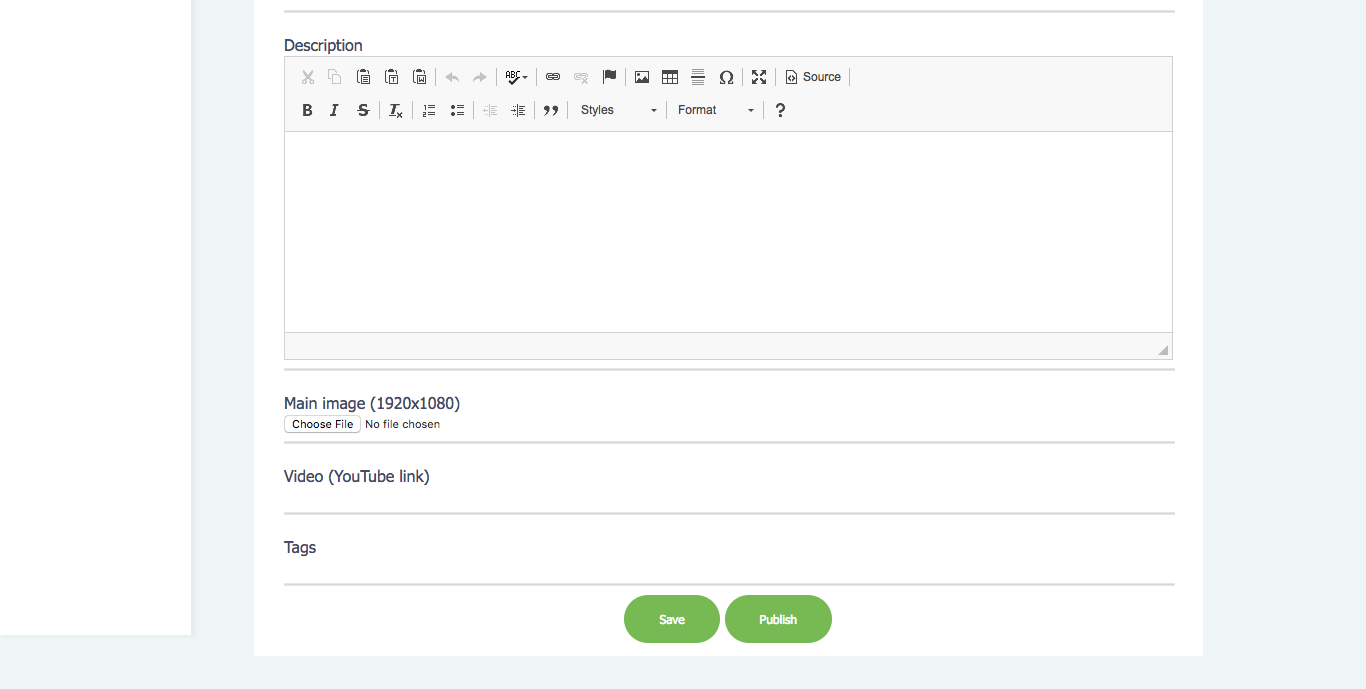Click inside the Description text area
Viewport: 1366px width, 689px height.
(x=728, y=232)
